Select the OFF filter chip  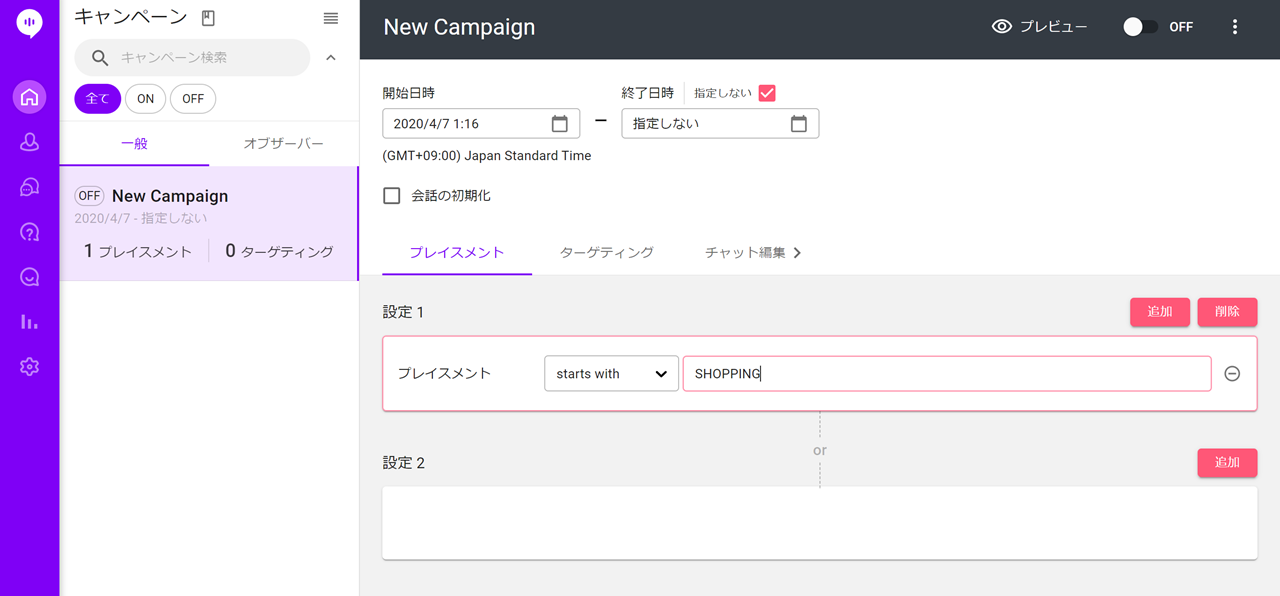[193, 98]
